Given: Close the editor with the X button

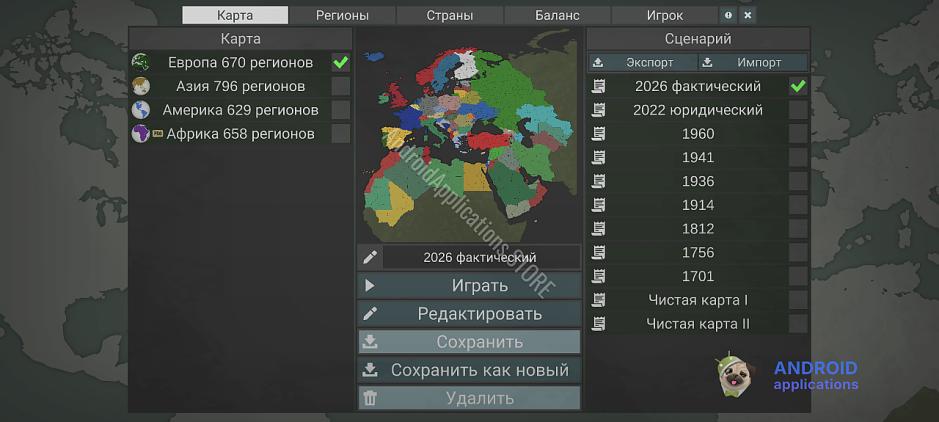Looking at the screenshot, I should click(x=747, y=16).
